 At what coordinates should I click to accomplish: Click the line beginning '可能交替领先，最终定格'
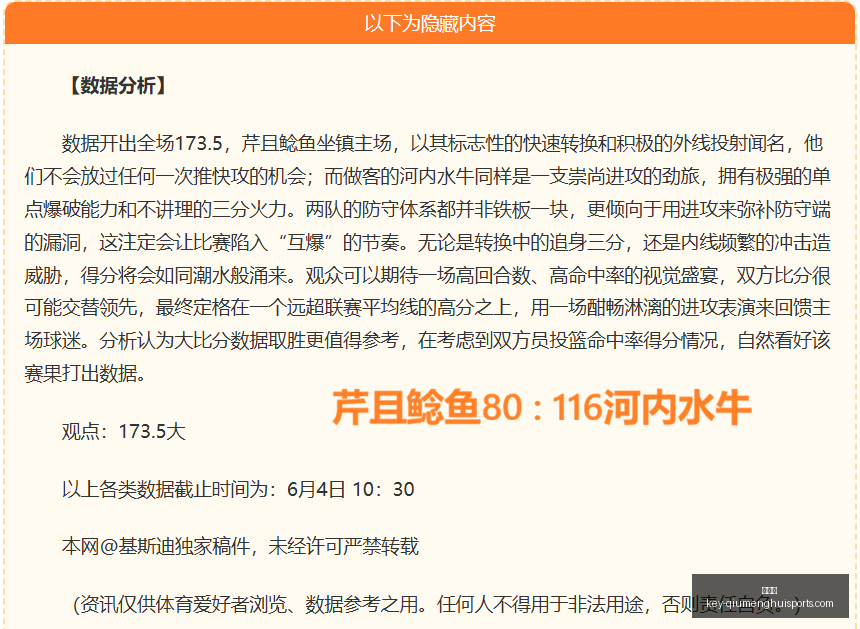pos(427,308)
